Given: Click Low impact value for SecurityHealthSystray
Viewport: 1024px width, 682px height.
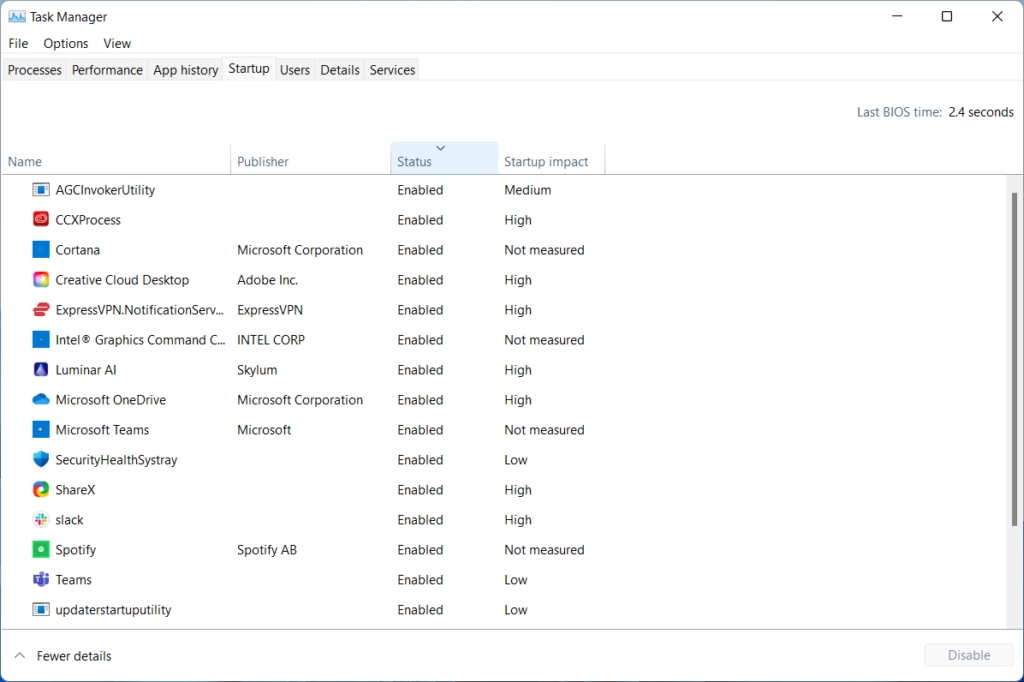Looking at the screenshot, I should click(x=516, y=460).
